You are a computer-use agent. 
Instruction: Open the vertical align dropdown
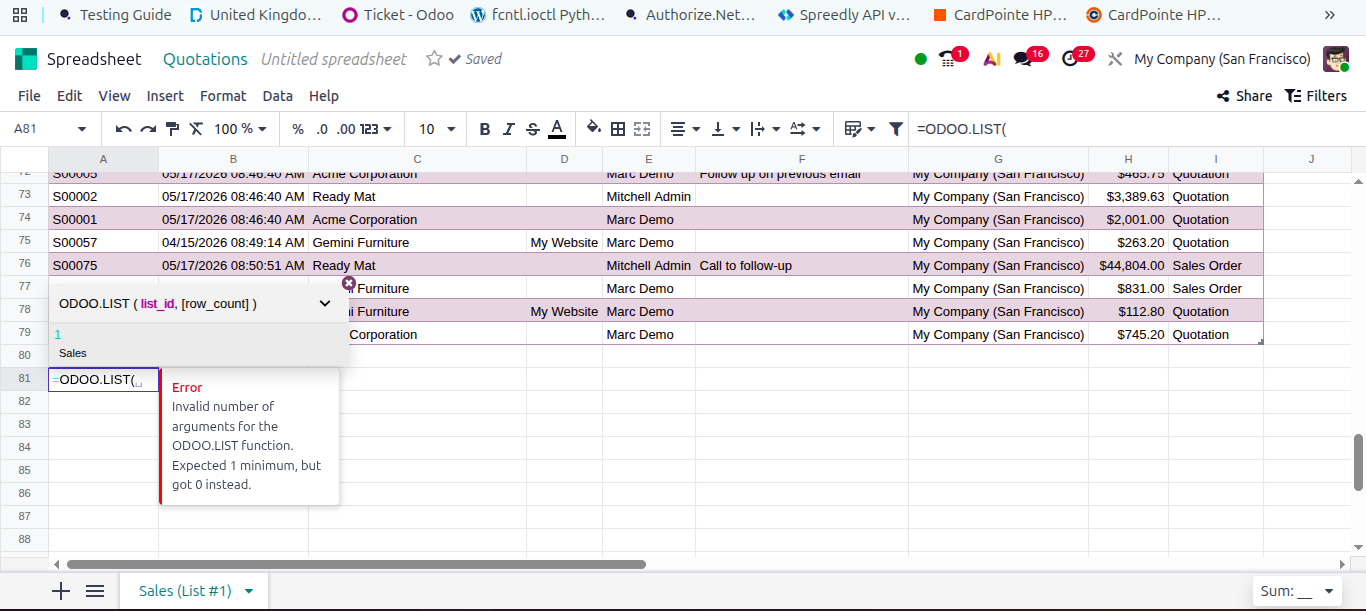click(x=725, y=129)
